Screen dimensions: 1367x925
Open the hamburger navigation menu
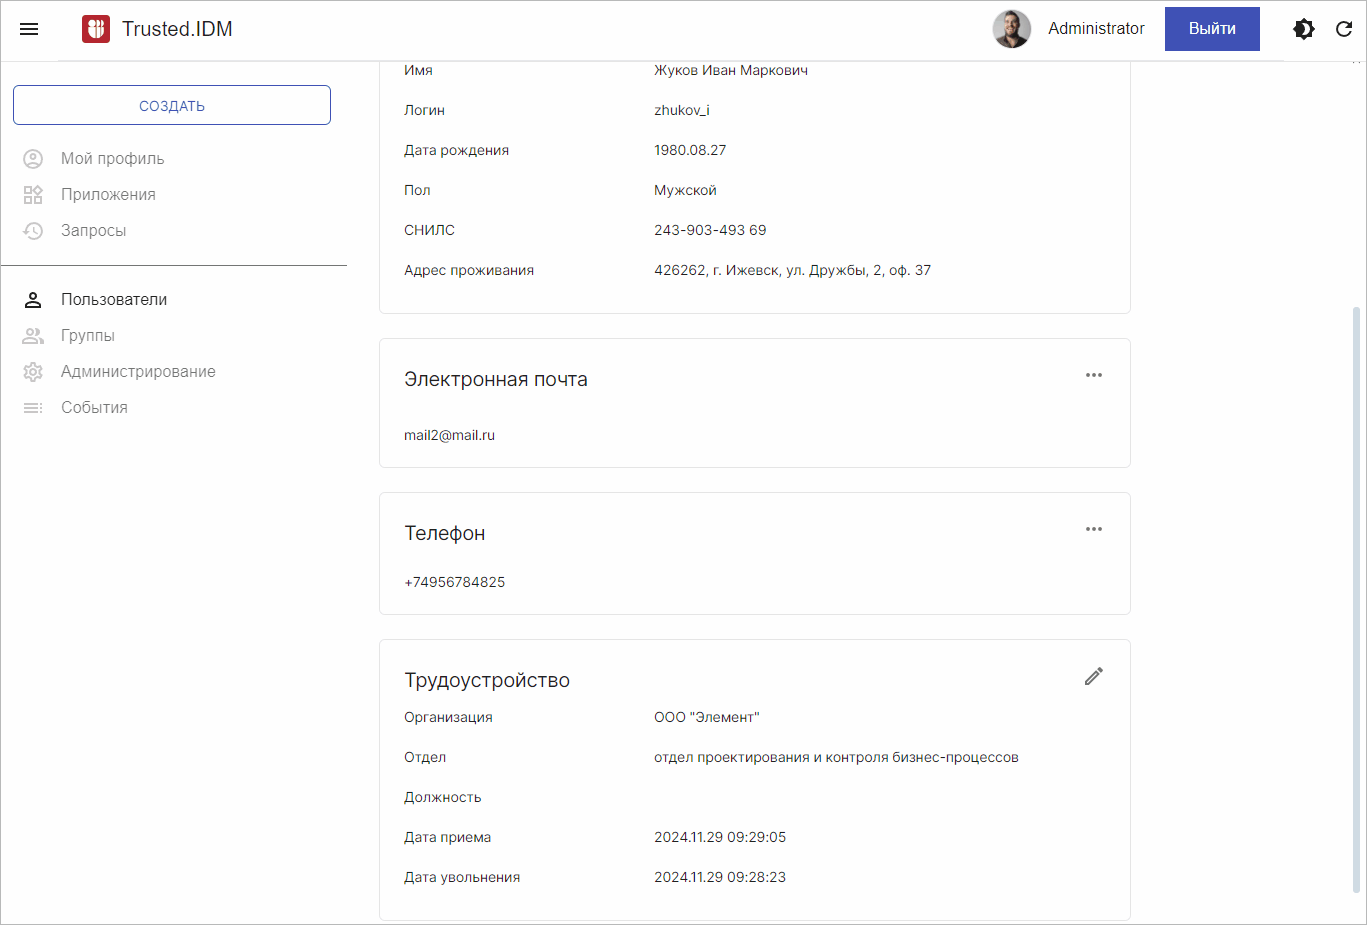(28, 28)
